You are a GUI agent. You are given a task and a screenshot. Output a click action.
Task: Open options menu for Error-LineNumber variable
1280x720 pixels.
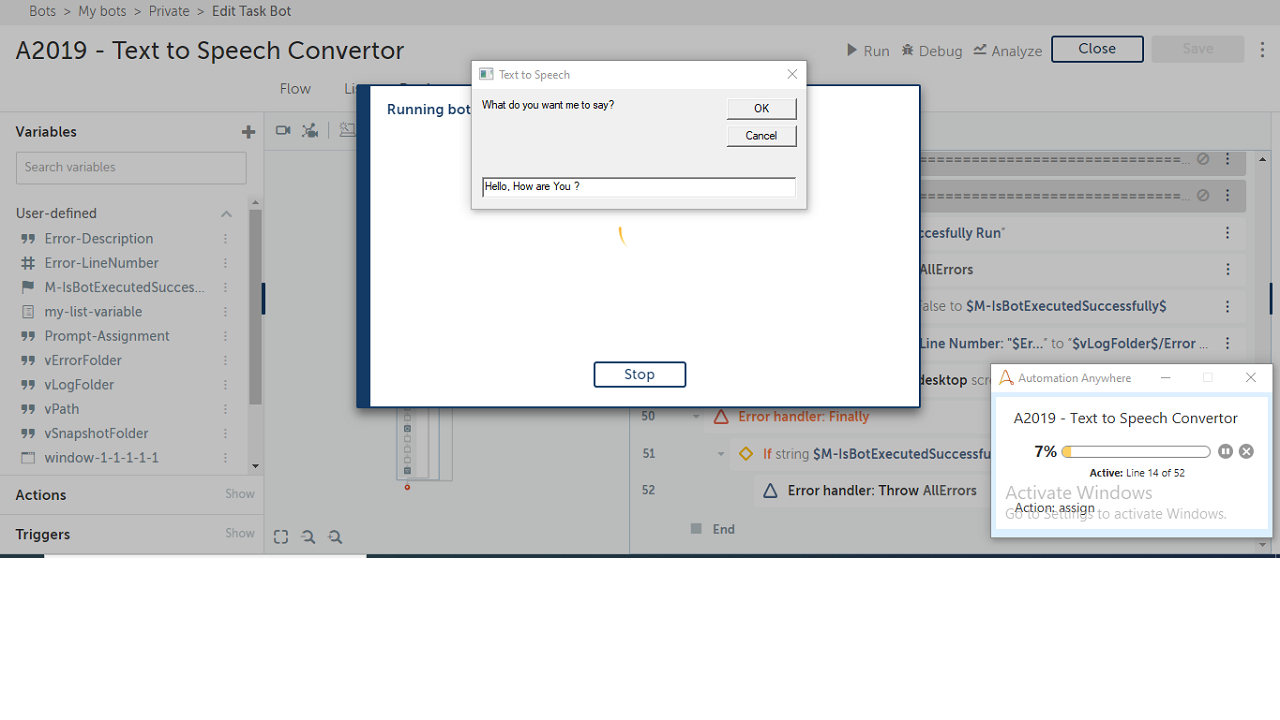[226, 263]
